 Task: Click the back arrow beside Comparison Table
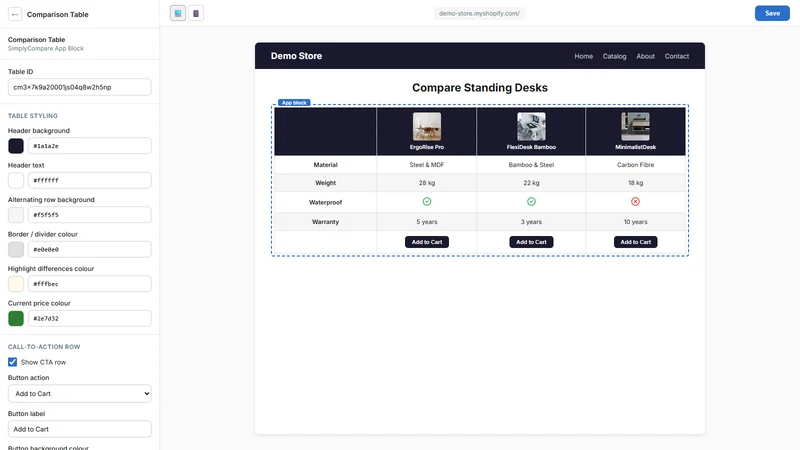coord(15,14)
